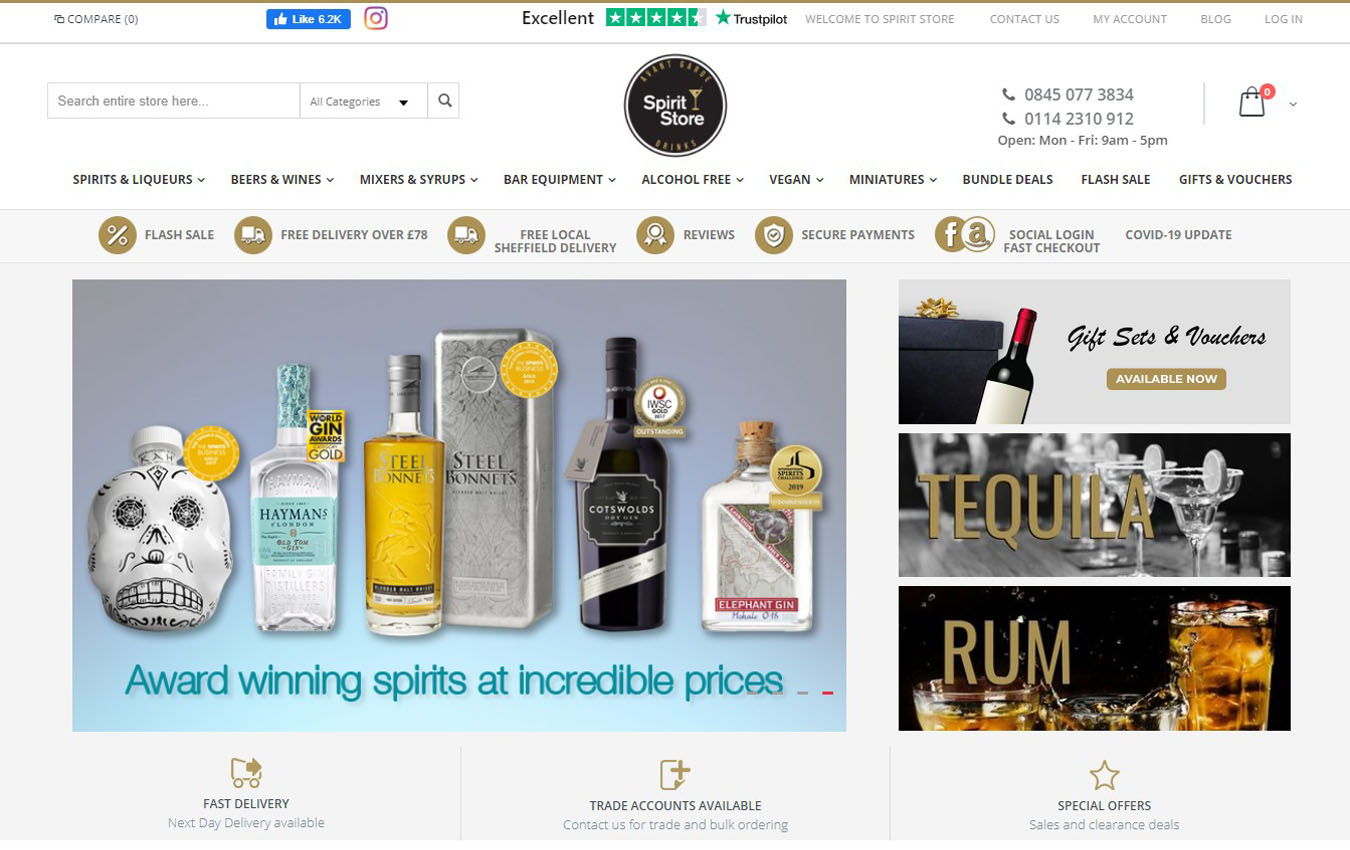Select the red active carousel slide indicator
Viewport: 1350px width, 850px height.
(x=828, y=692)
